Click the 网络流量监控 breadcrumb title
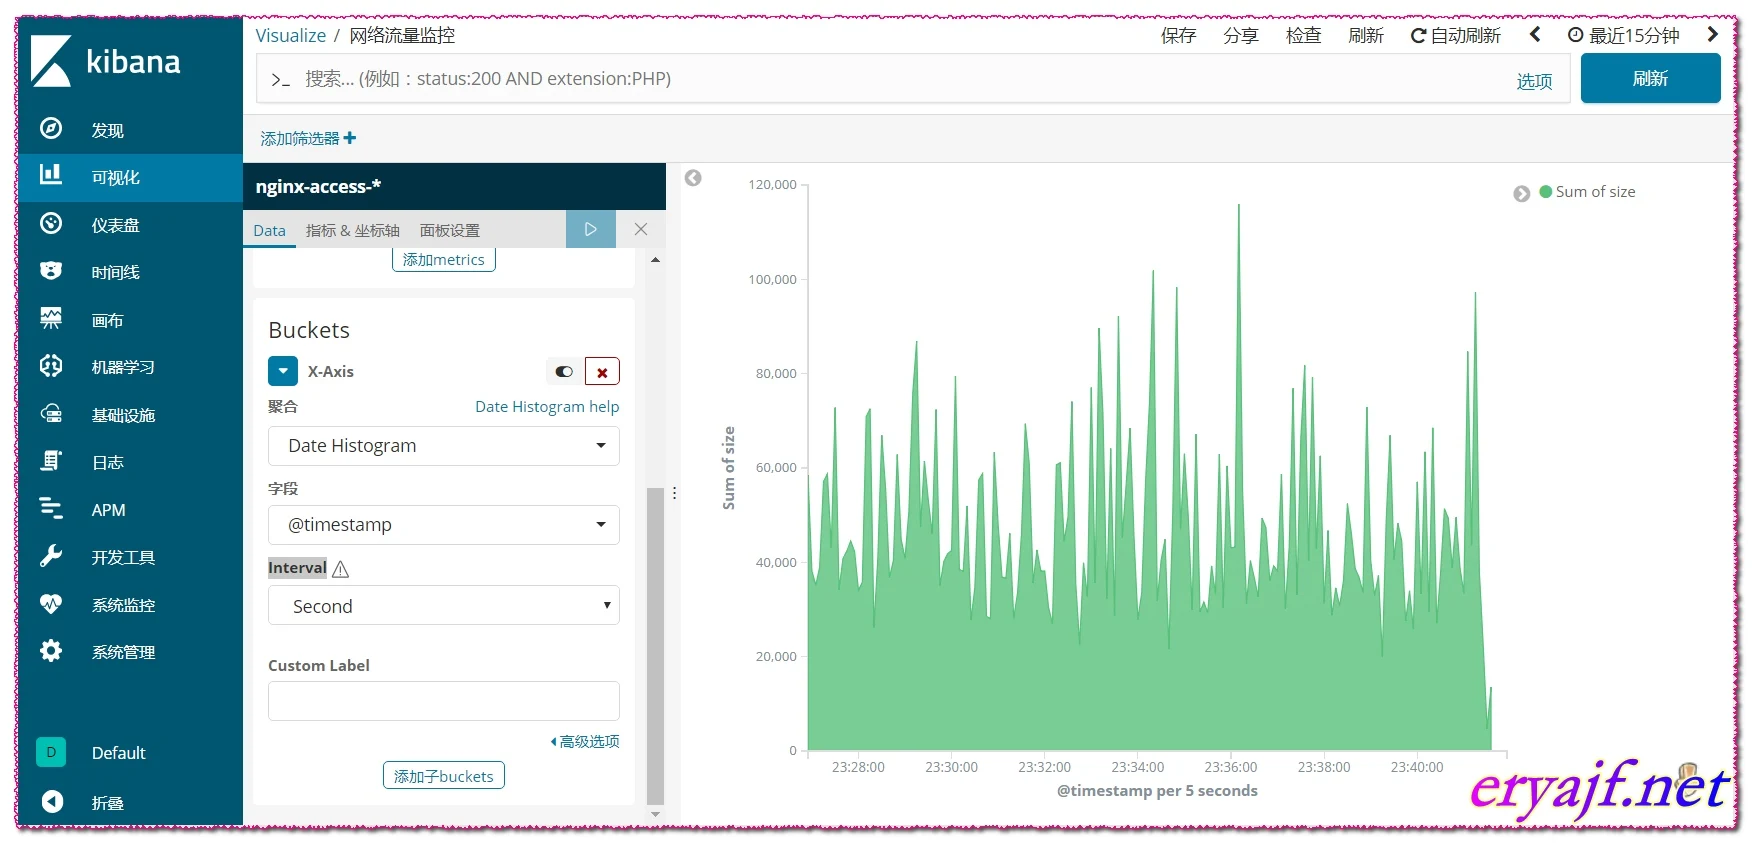This screenshot has width=1752, height=843. [402, 35]
